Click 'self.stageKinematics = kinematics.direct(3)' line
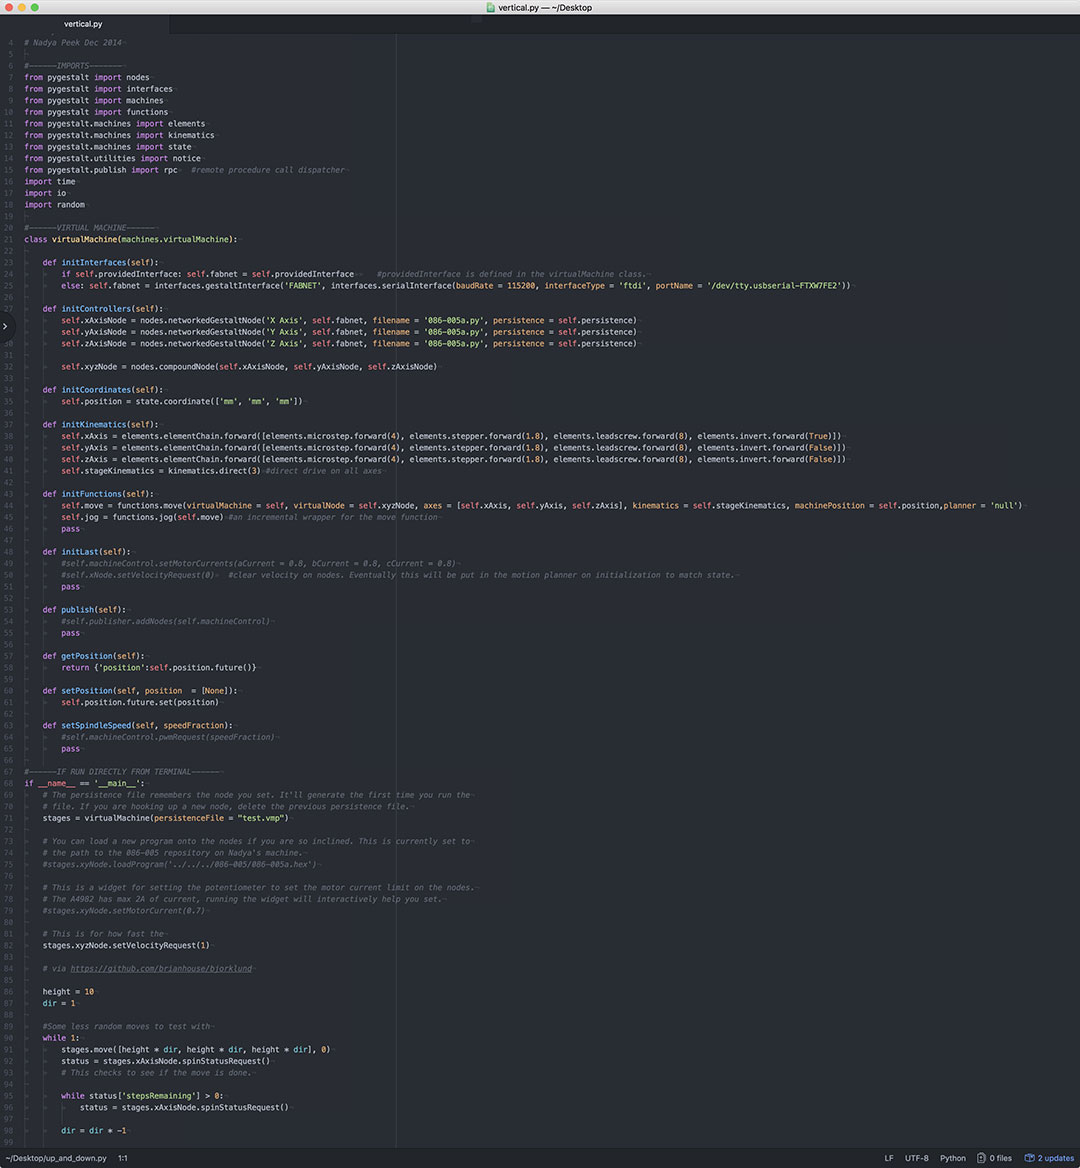1080x1168 pixels. point(161,471)
